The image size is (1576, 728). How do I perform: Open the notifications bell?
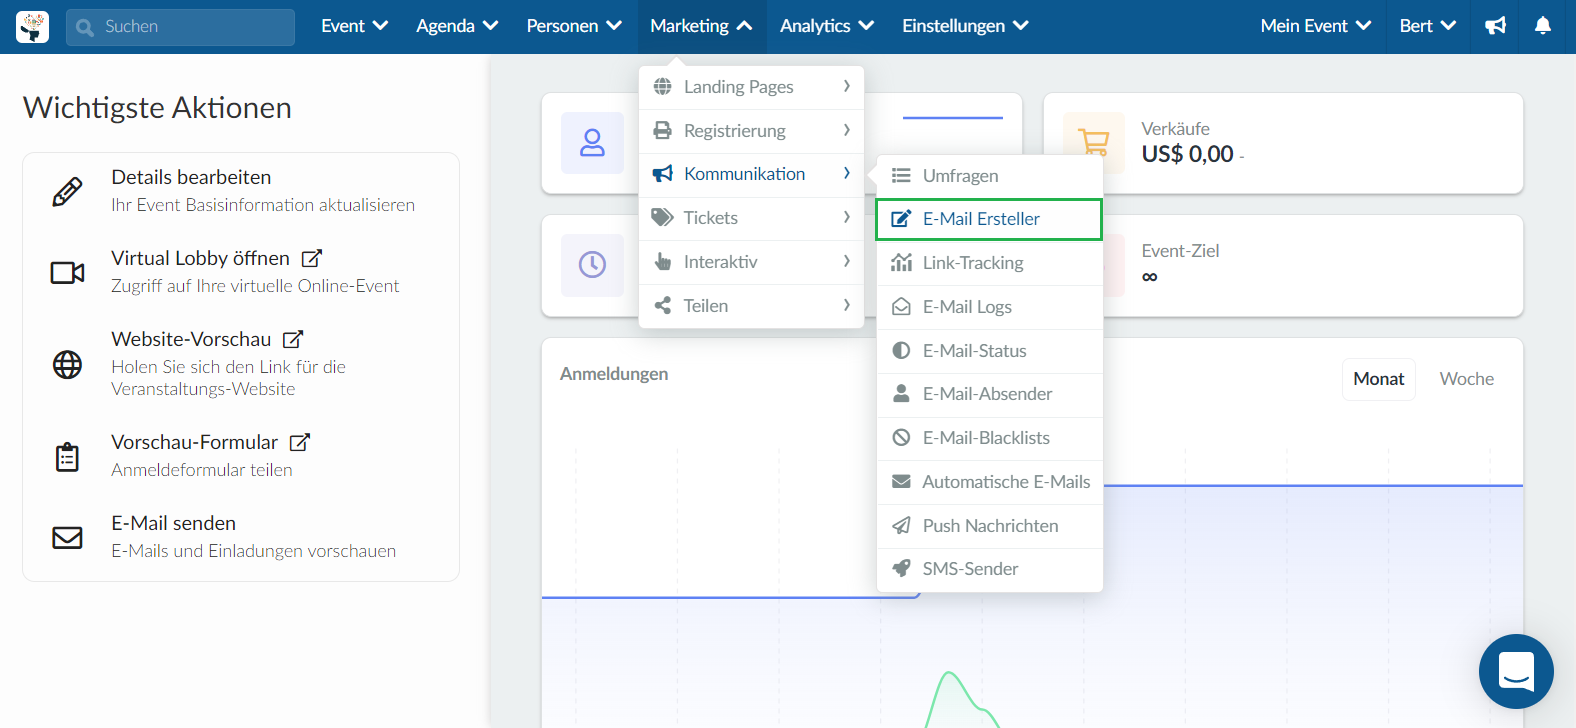[1543, 26]
